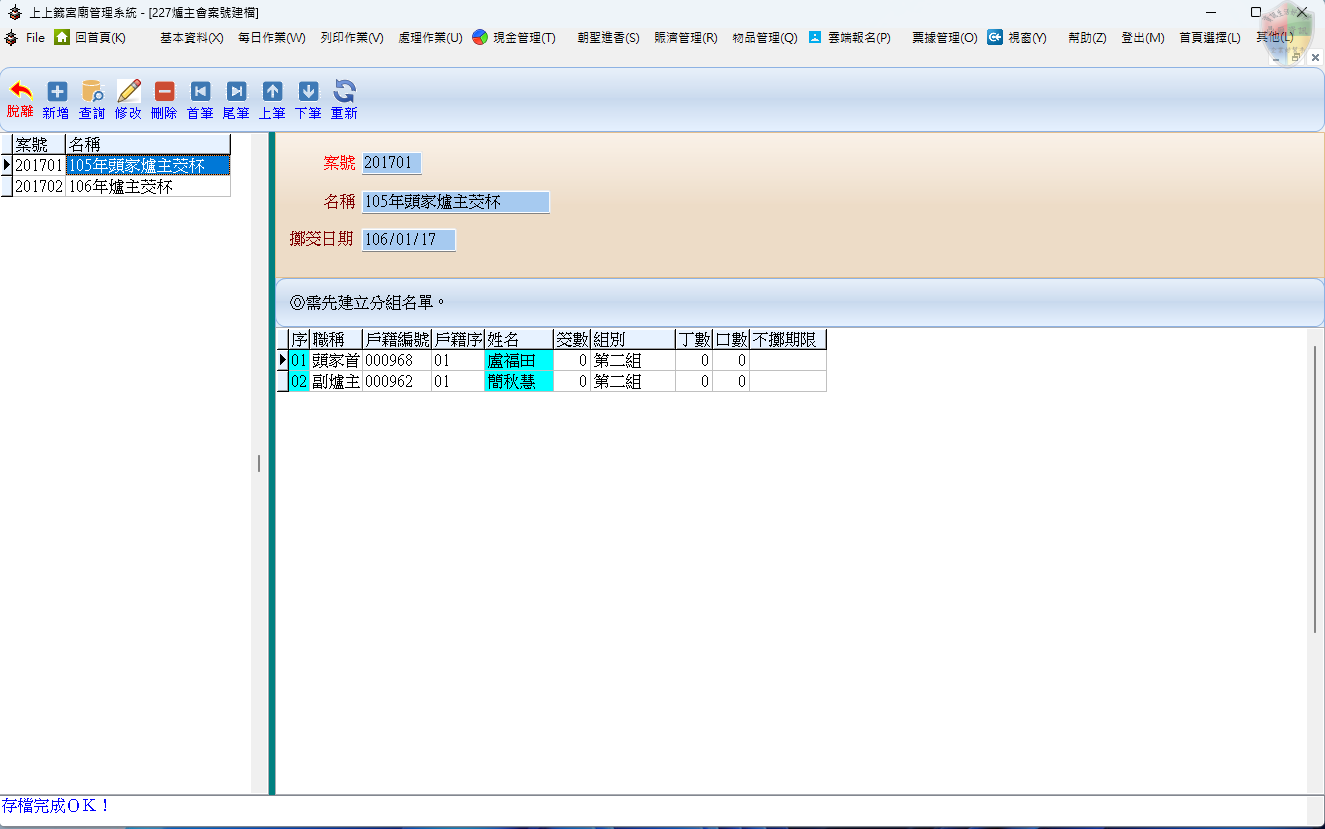Open the 列印作業(V) menu
This screenshot has width=1325, height=829.
pyautogui.click(x=352, y=38)
